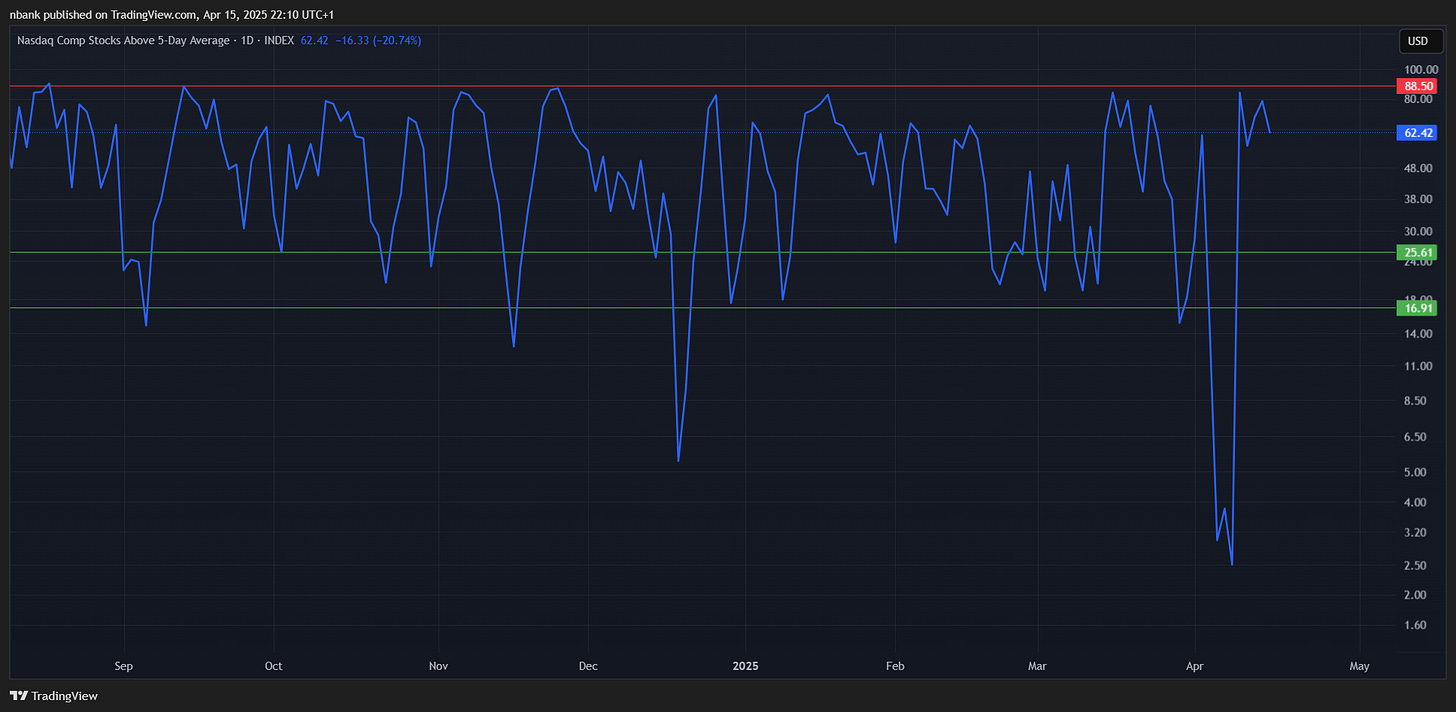Click the May label on time axis
Viewport: 1456px width, 712px height.
[1359, 665]
